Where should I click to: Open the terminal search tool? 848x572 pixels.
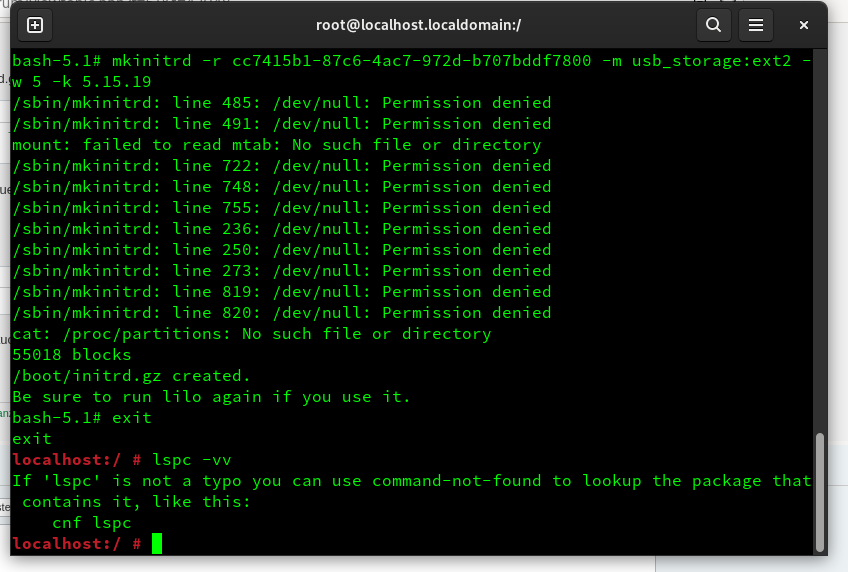tap(713, 25)
